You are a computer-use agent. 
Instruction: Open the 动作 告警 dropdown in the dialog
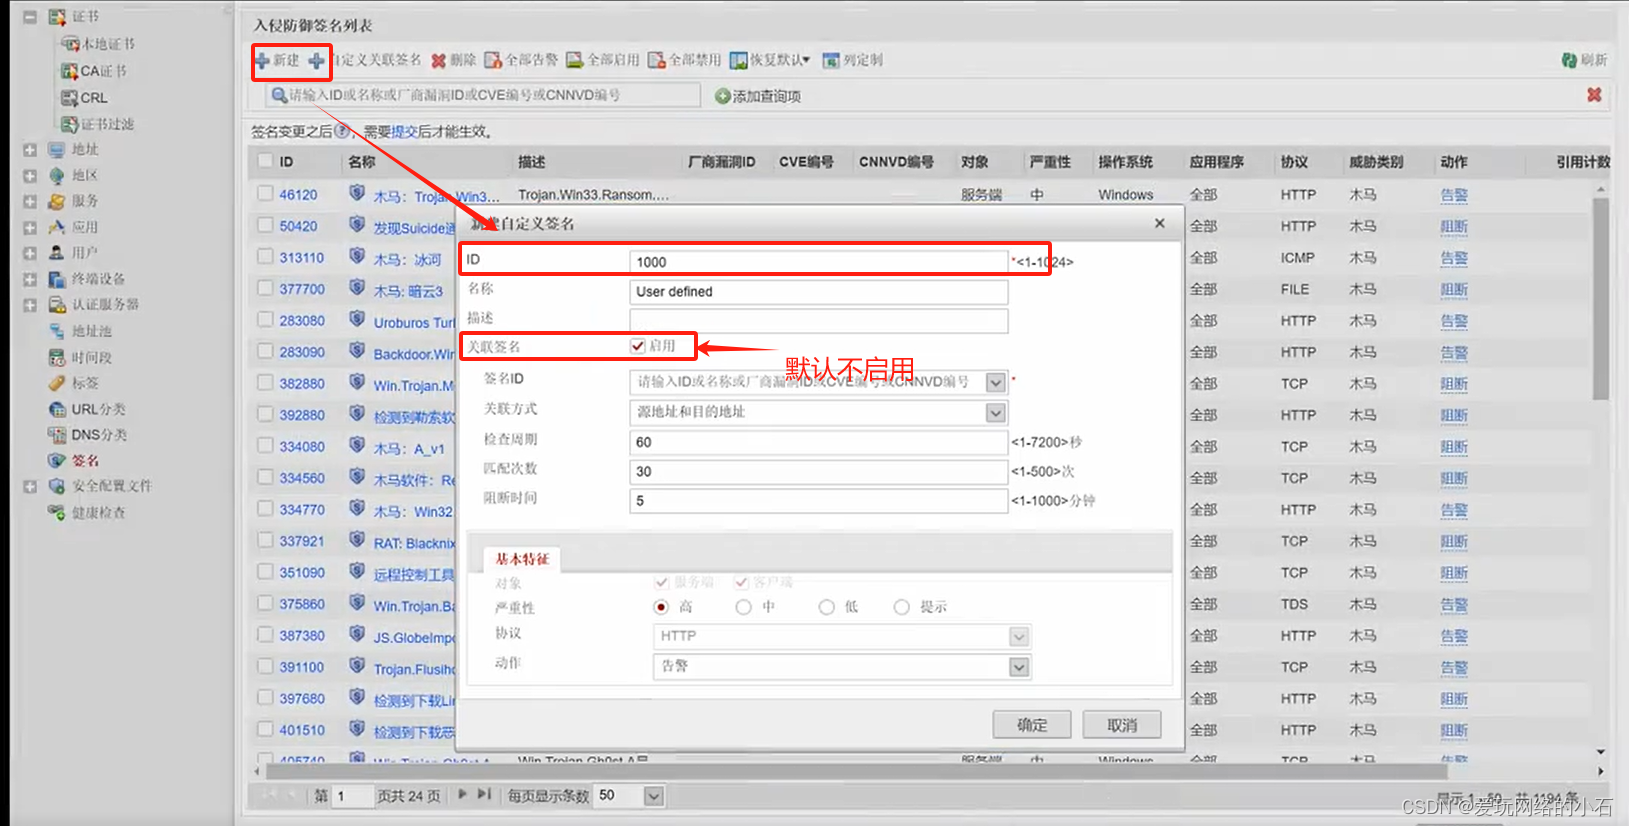[x=1019, y=666]
